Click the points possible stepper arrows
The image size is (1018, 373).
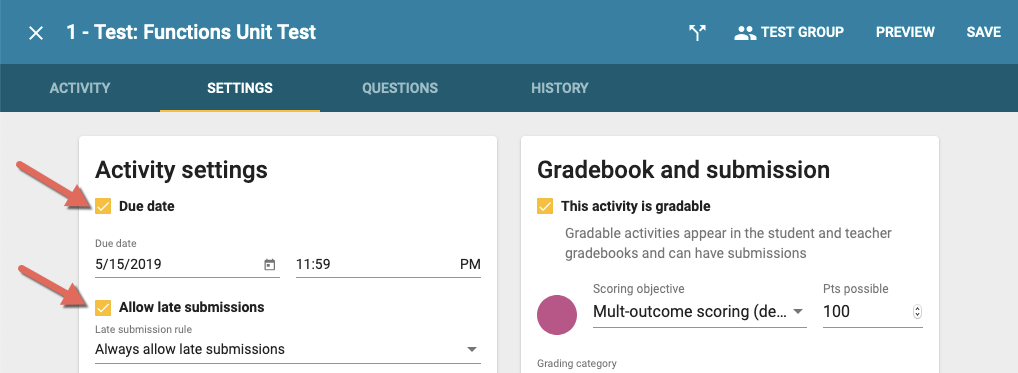pos(917,311)
